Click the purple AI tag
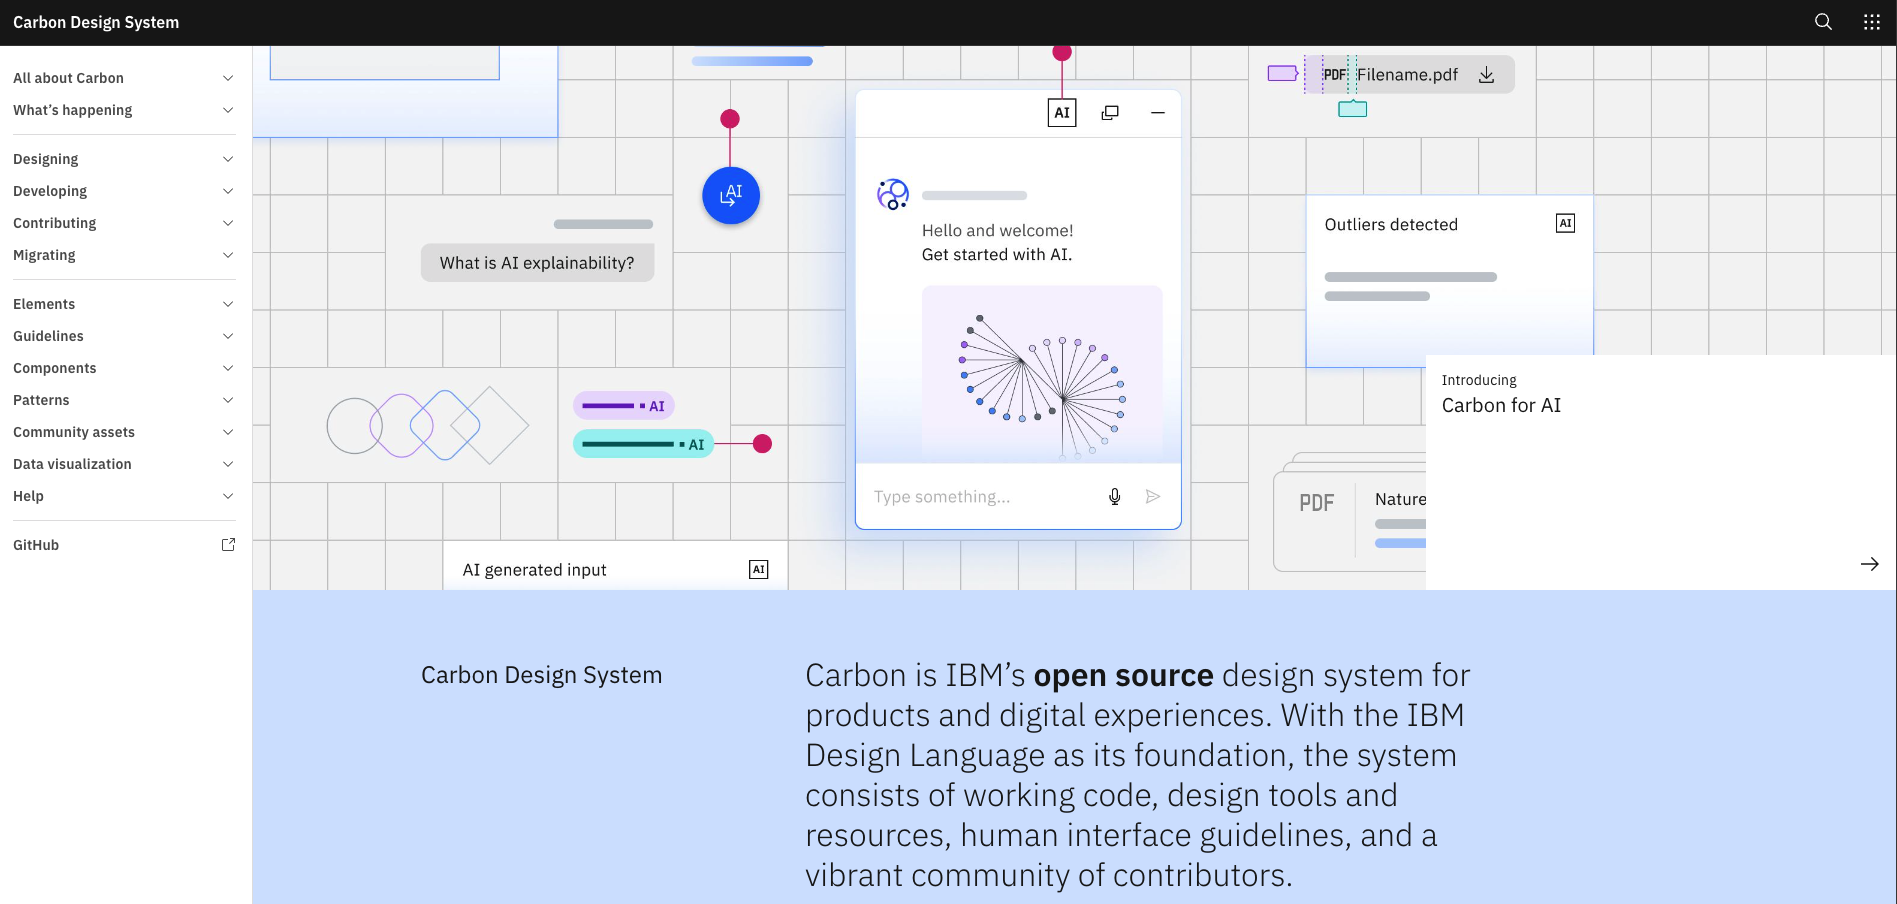The image size is (1897, 904). 624,406
